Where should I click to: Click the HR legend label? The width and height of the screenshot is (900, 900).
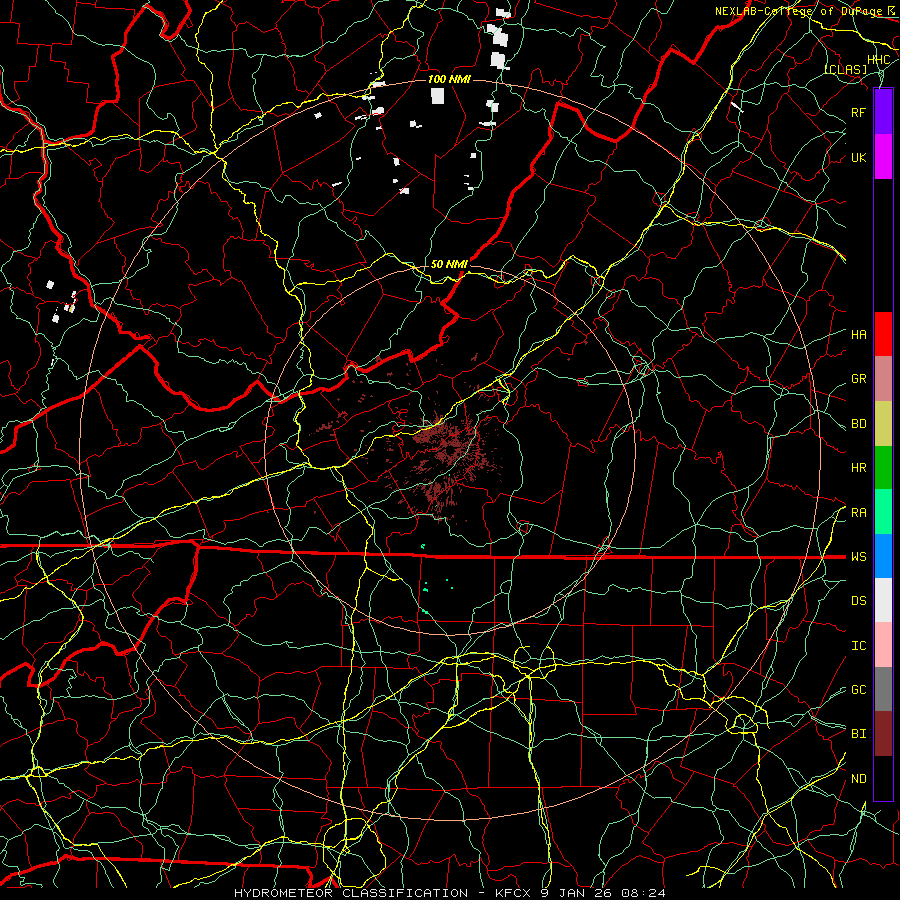pos(859,468)
